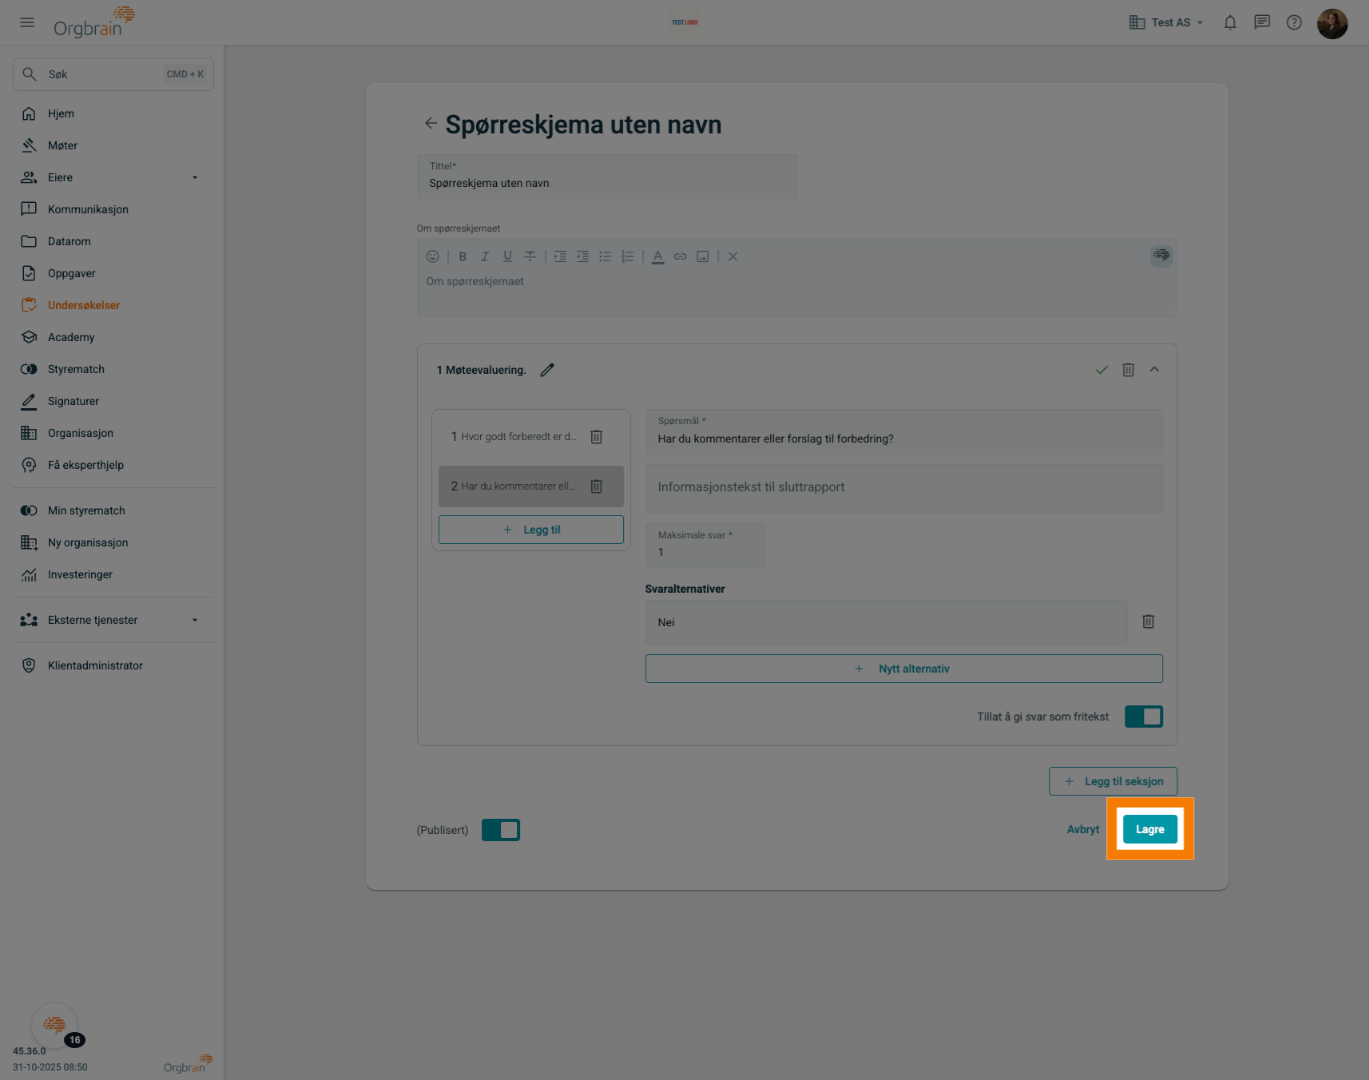Image resolution: width=1369 pixels, height=1080 pixels.
Task: Toggle strikethrough formatting
Action: pos(530,257)
